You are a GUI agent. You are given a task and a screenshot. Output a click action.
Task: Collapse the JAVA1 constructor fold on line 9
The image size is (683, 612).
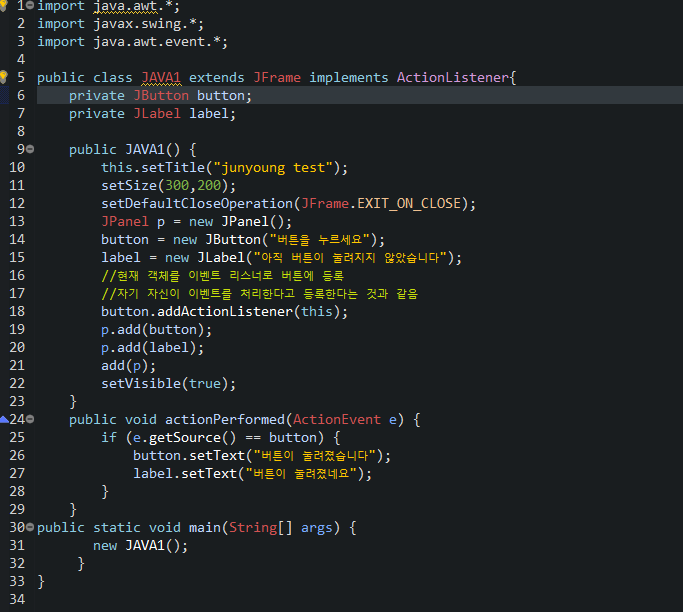pyautogui.click(x=30, y=149)
